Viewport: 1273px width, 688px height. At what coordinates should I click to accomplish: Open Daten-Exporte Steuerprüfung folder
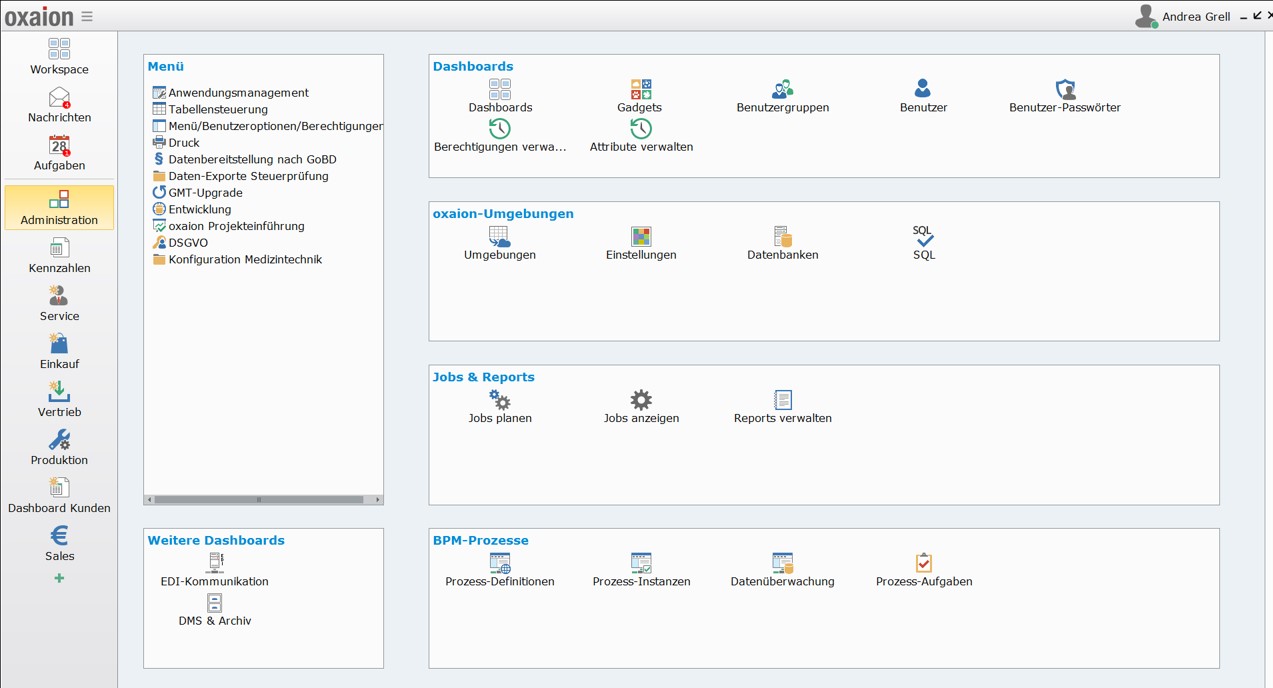pos(240,176)
